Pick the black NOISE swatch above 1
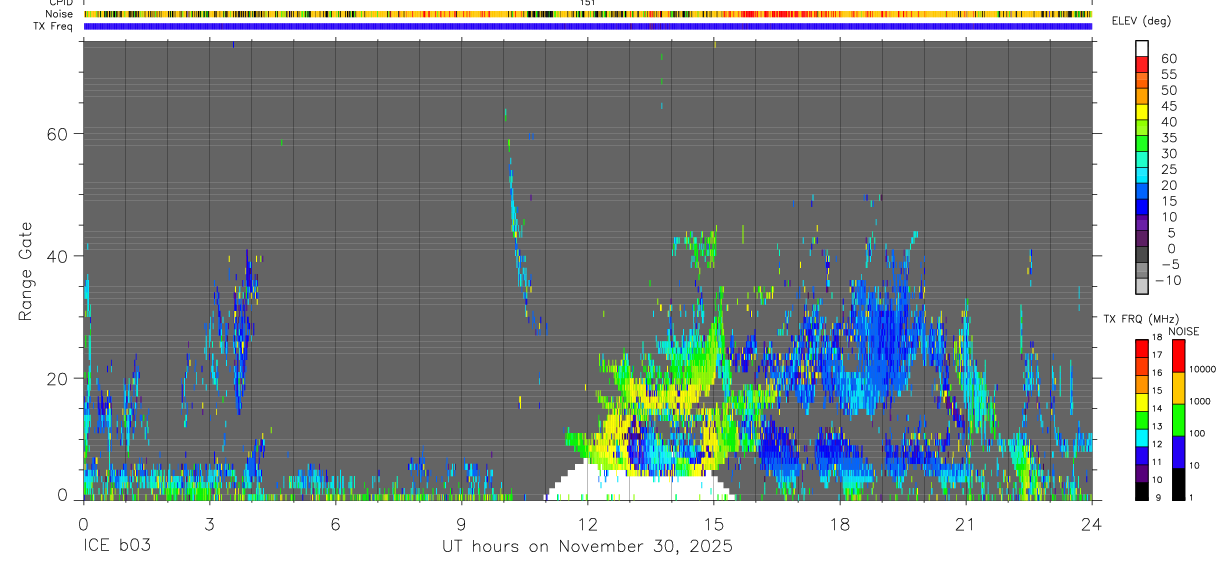The height and width of the screenshot is (567, 1228). point(1178,484)
